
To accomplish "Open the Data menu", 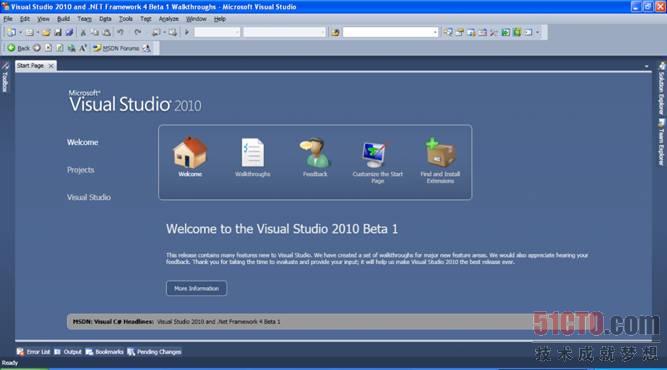I will pyautogui.click(x=105, y=19).
